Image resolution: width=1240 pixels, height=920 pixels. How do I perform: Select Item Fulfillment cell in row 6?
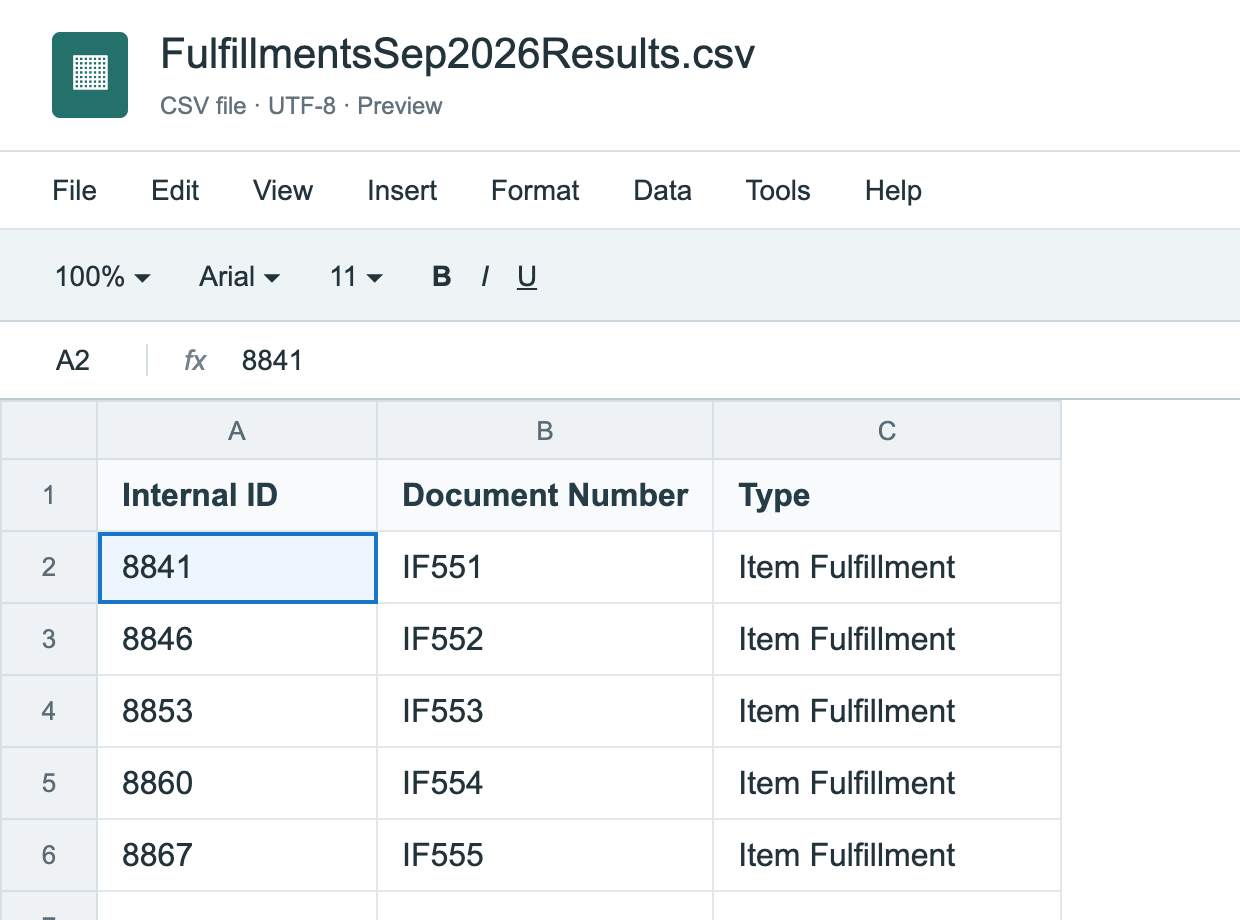[x=887, y=855]
